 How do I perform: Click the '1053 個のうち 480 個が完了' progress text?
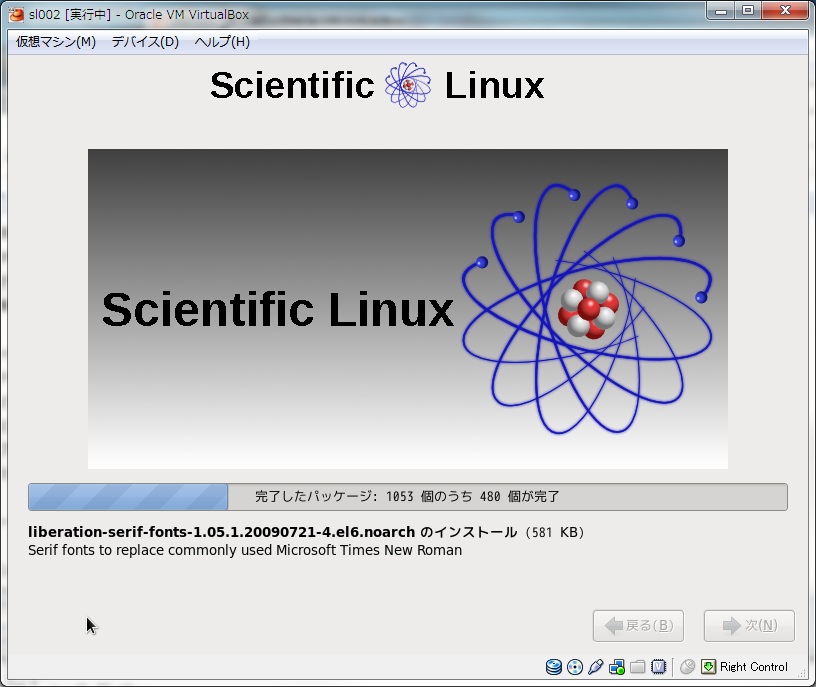[473, 497]
